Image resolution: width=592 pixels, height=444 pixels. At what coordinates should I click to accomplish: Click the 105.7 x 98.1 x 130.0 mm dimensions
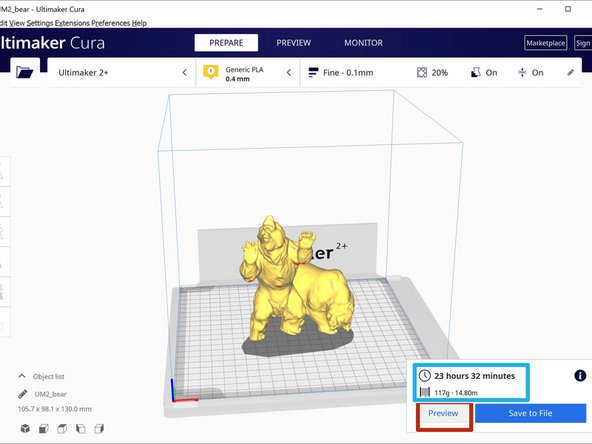tap(55, 409)
